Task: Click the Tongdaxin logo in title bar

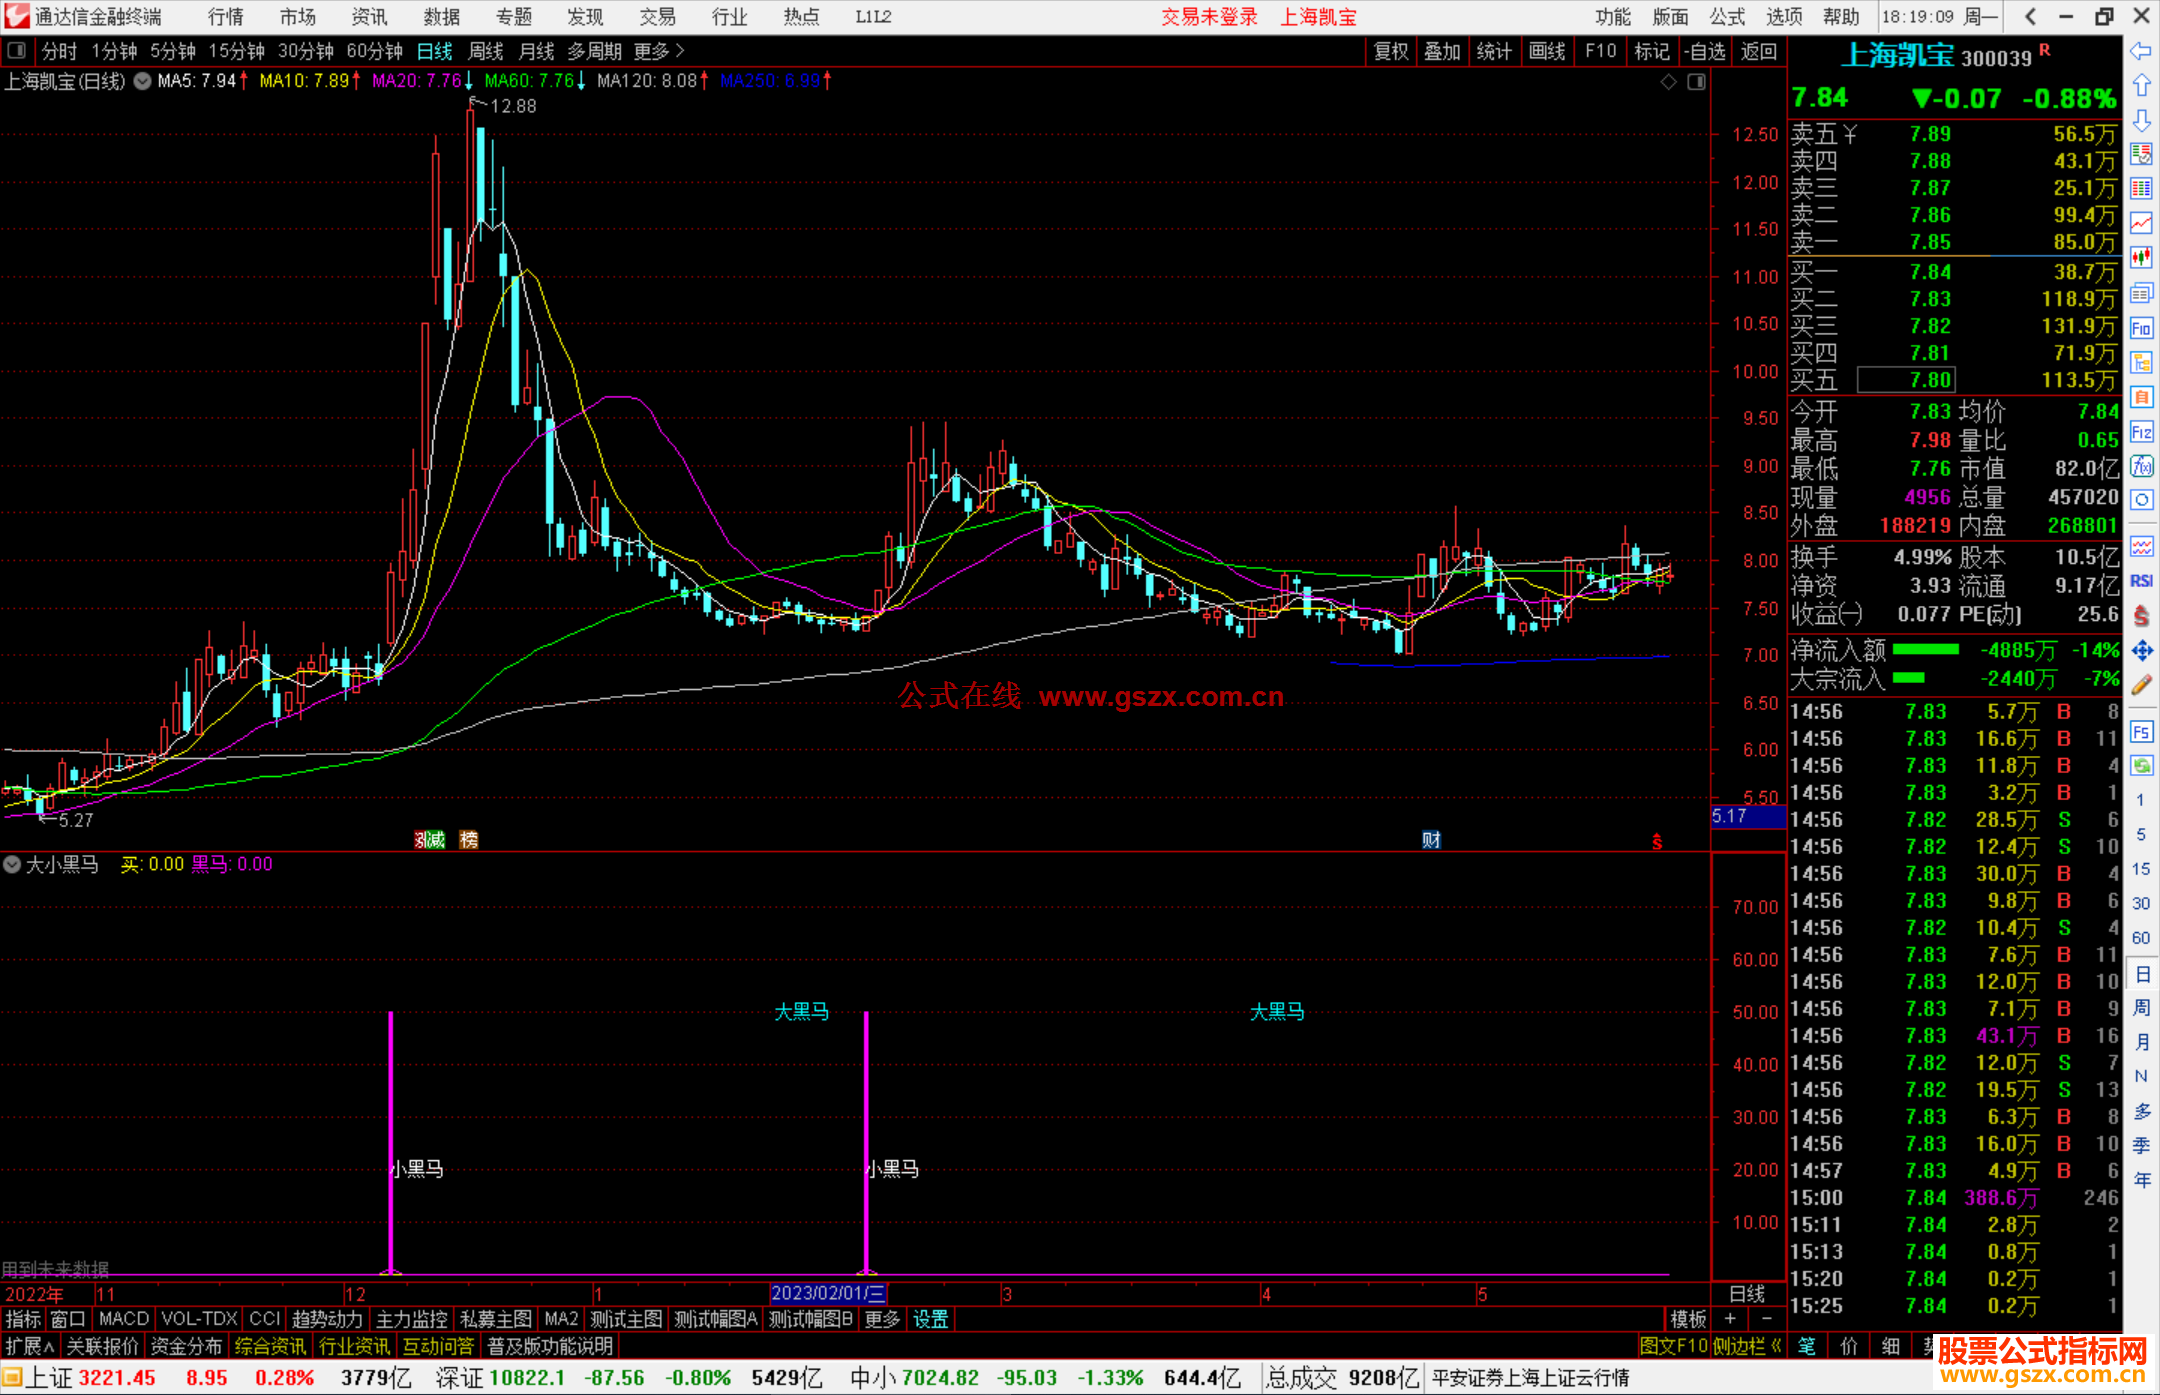Action: click(x=16, y=16)
